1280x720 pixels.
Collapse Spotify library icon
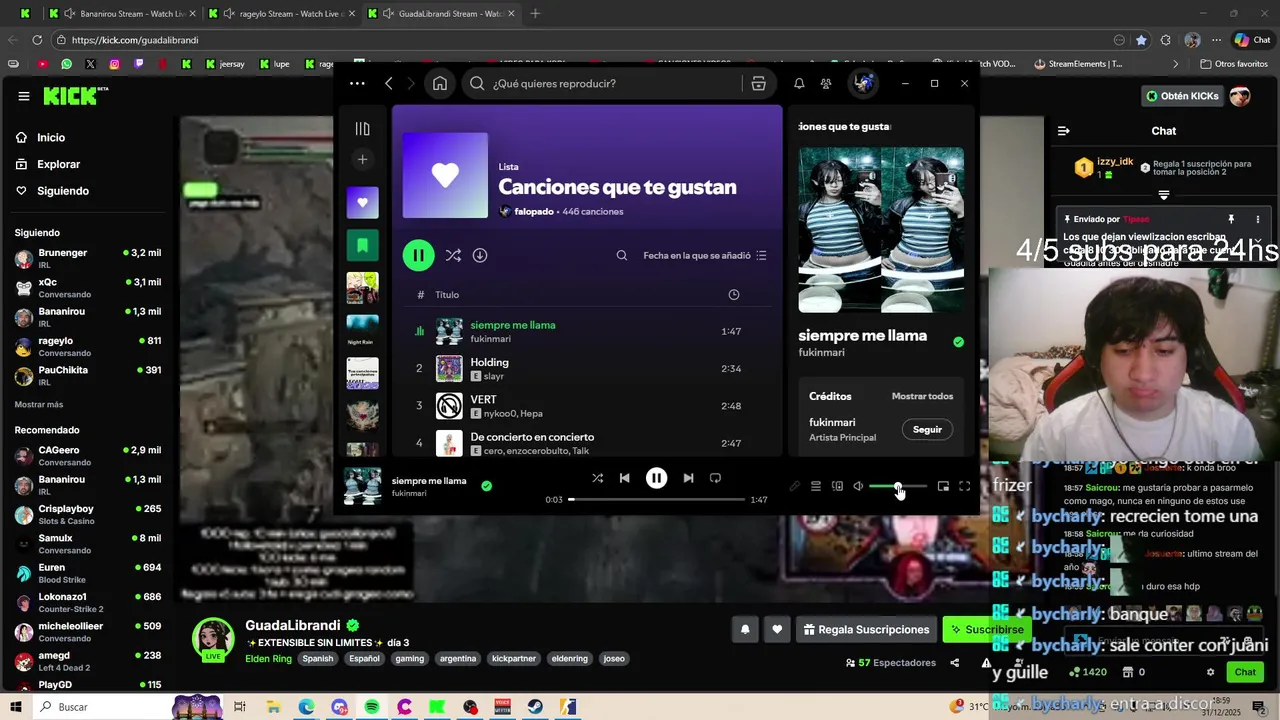(362, 129)
